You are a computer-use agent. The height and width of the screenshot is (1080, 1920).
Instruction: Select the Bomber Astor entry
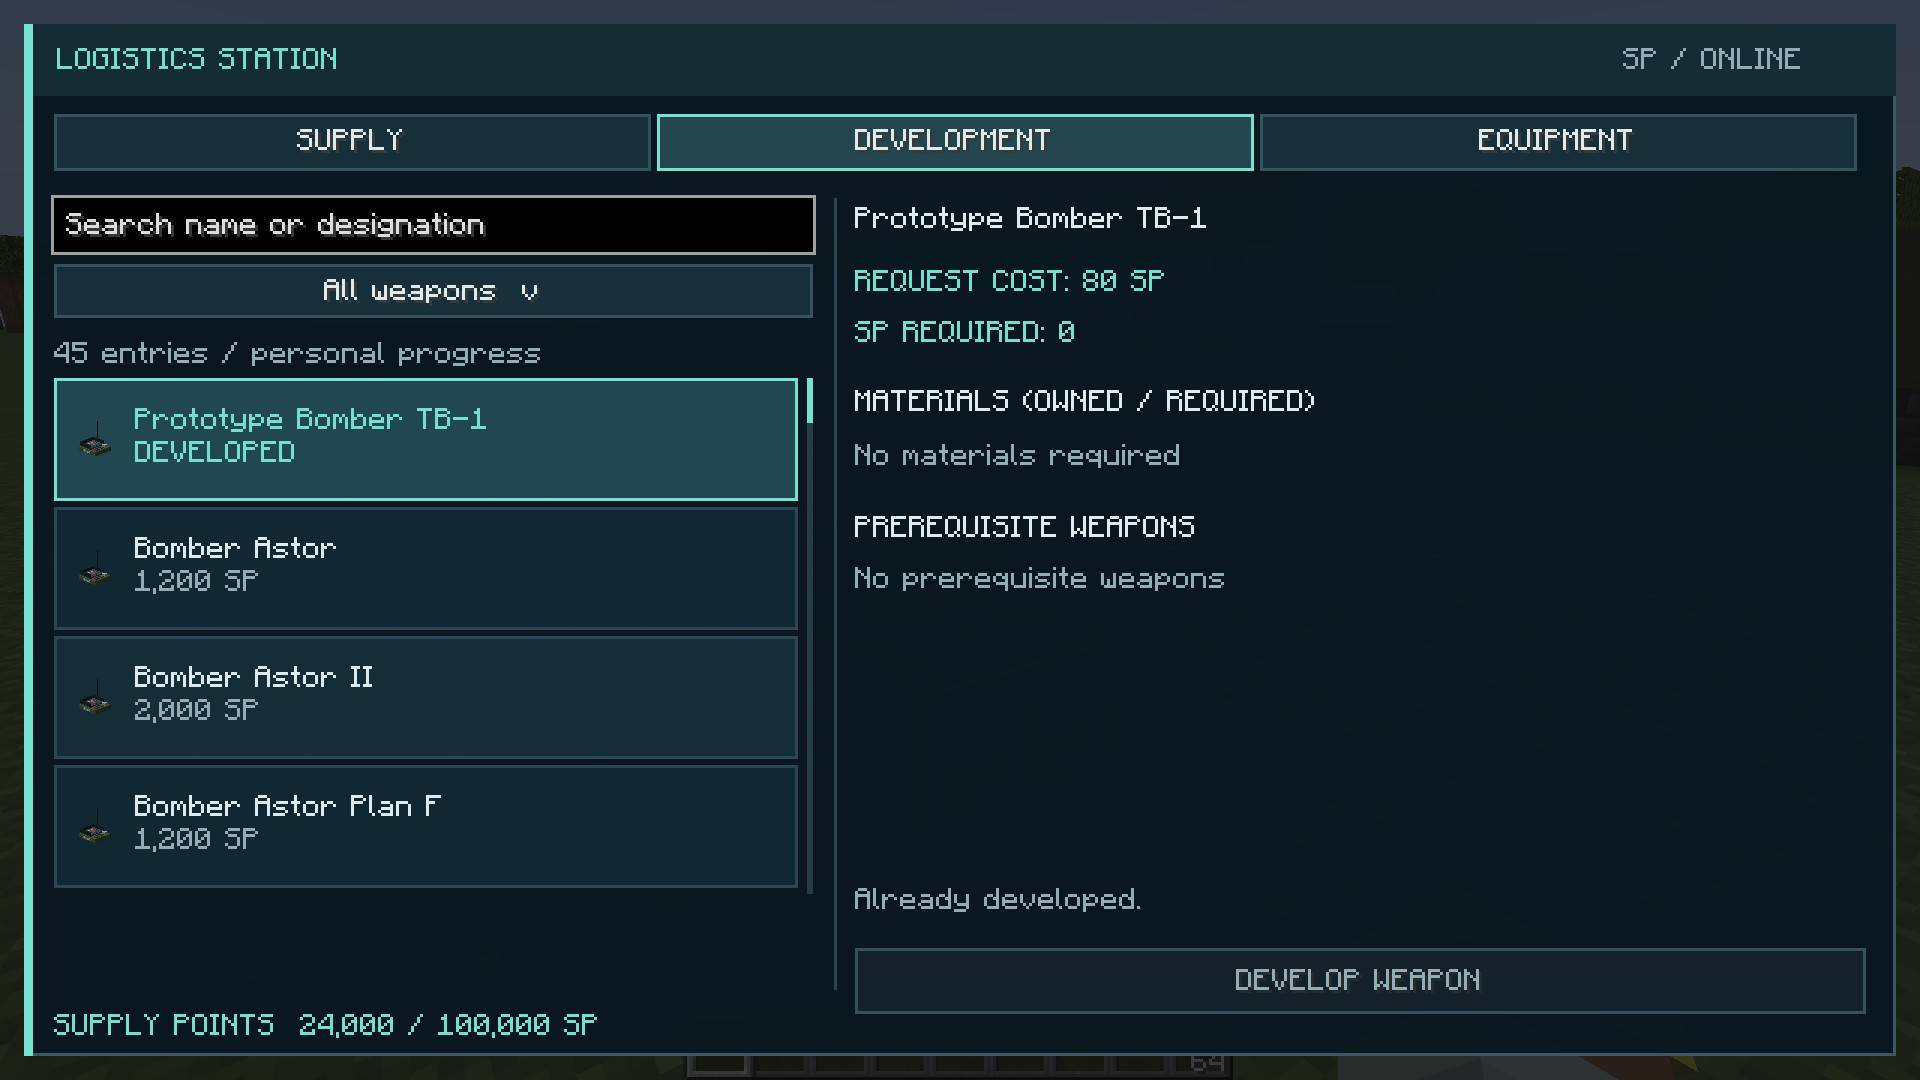click(x=426, y=568)
